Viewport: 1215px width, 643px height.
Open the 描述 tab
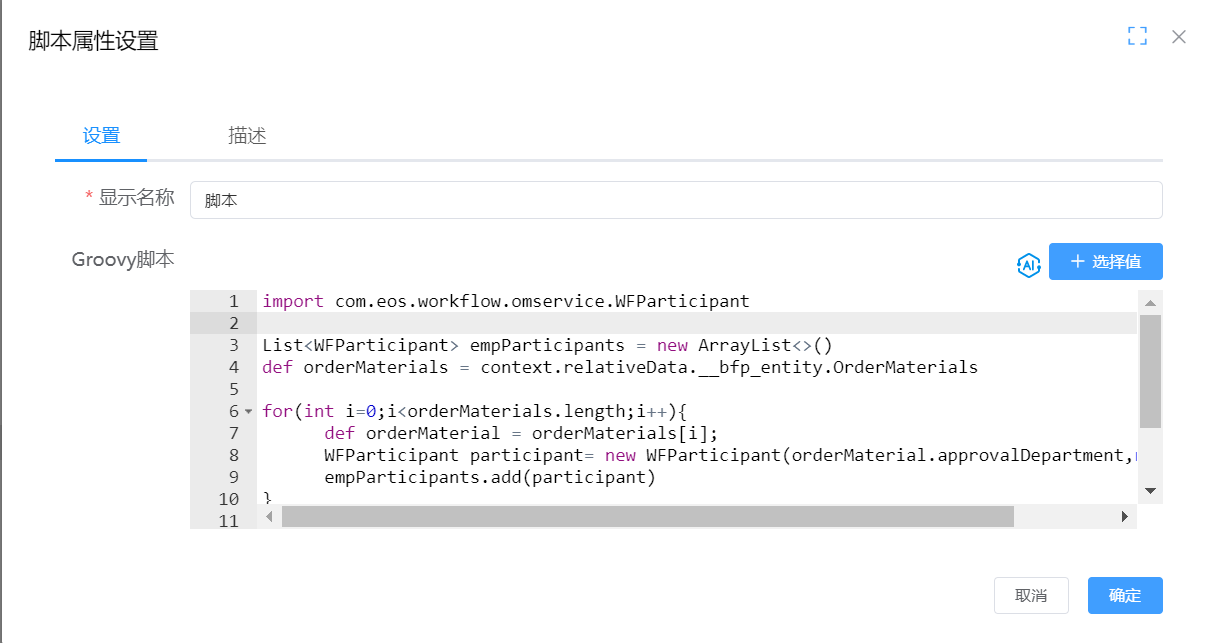[247, 136]
